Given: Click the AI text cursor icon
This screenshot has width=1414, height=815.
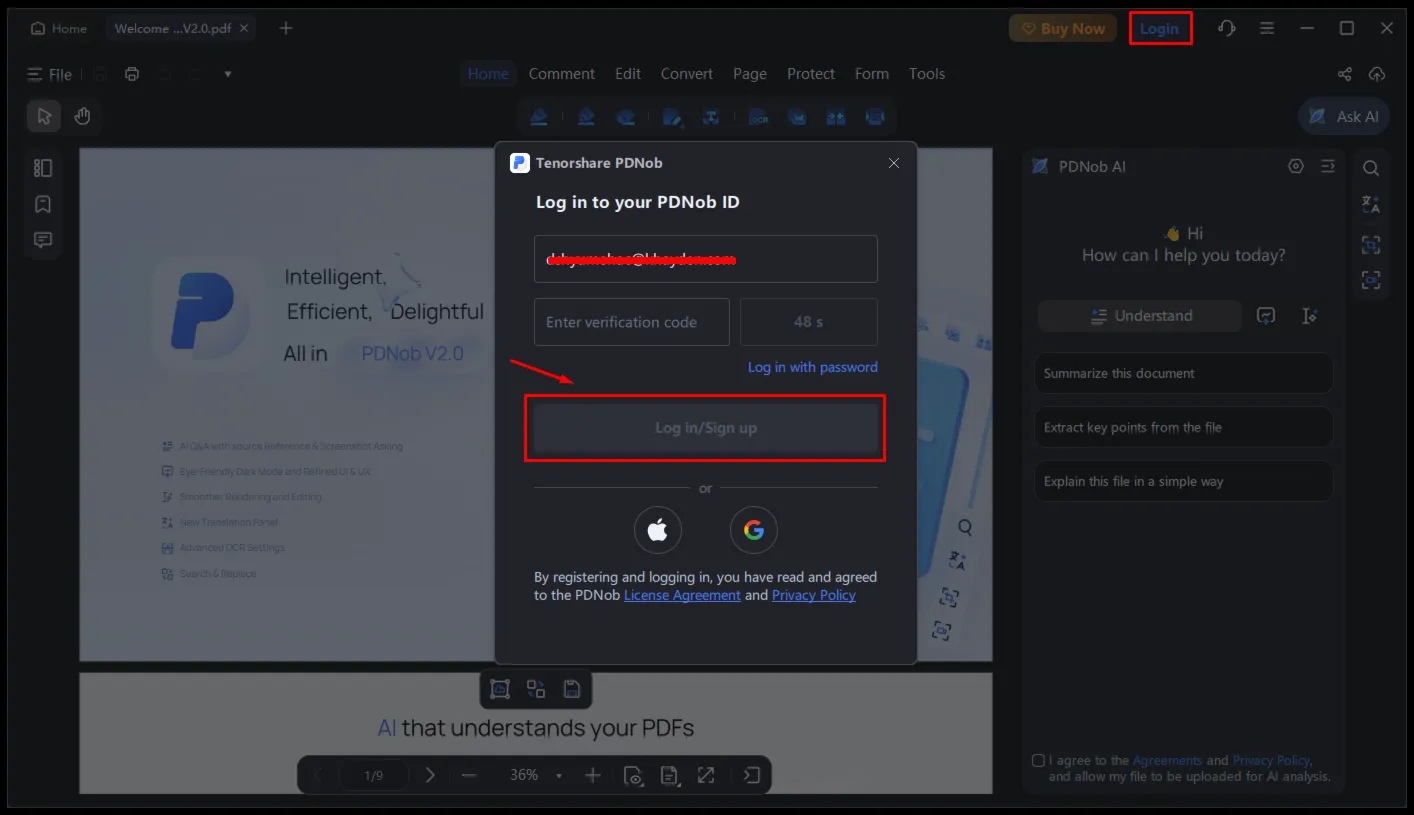Looking at the screenshot, I should click(1310, 316).
